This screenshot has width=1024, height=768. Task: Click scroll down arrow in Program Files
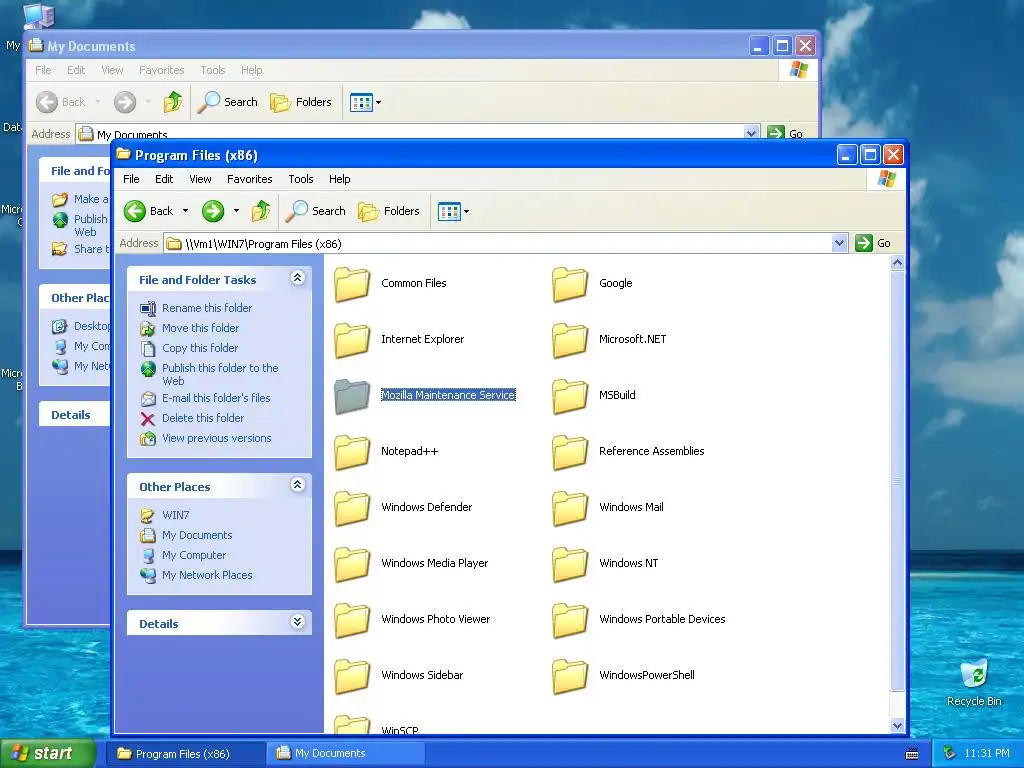897,725
